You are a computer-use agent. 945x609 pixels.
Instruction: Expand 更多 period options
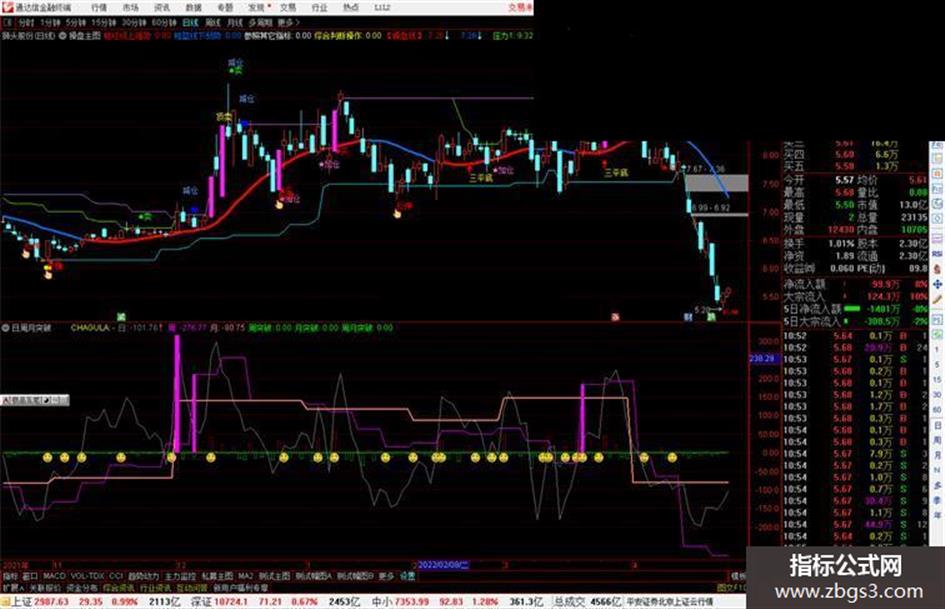288,22
